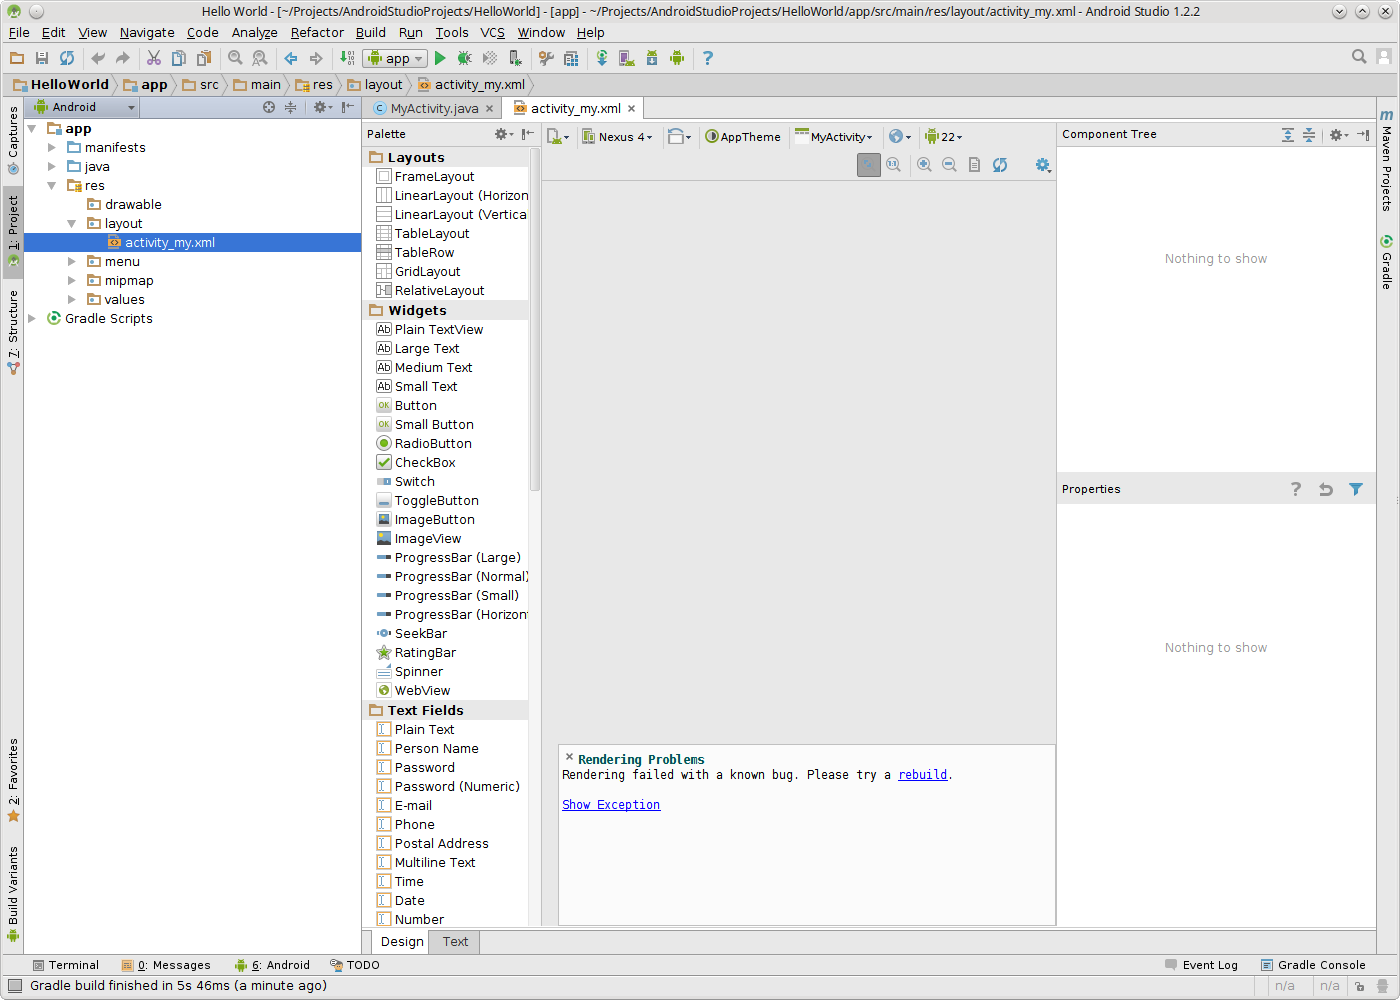The image size is (1400, 1000).
Task: Toggle the Structure tool window
Action: coord(13,332)
